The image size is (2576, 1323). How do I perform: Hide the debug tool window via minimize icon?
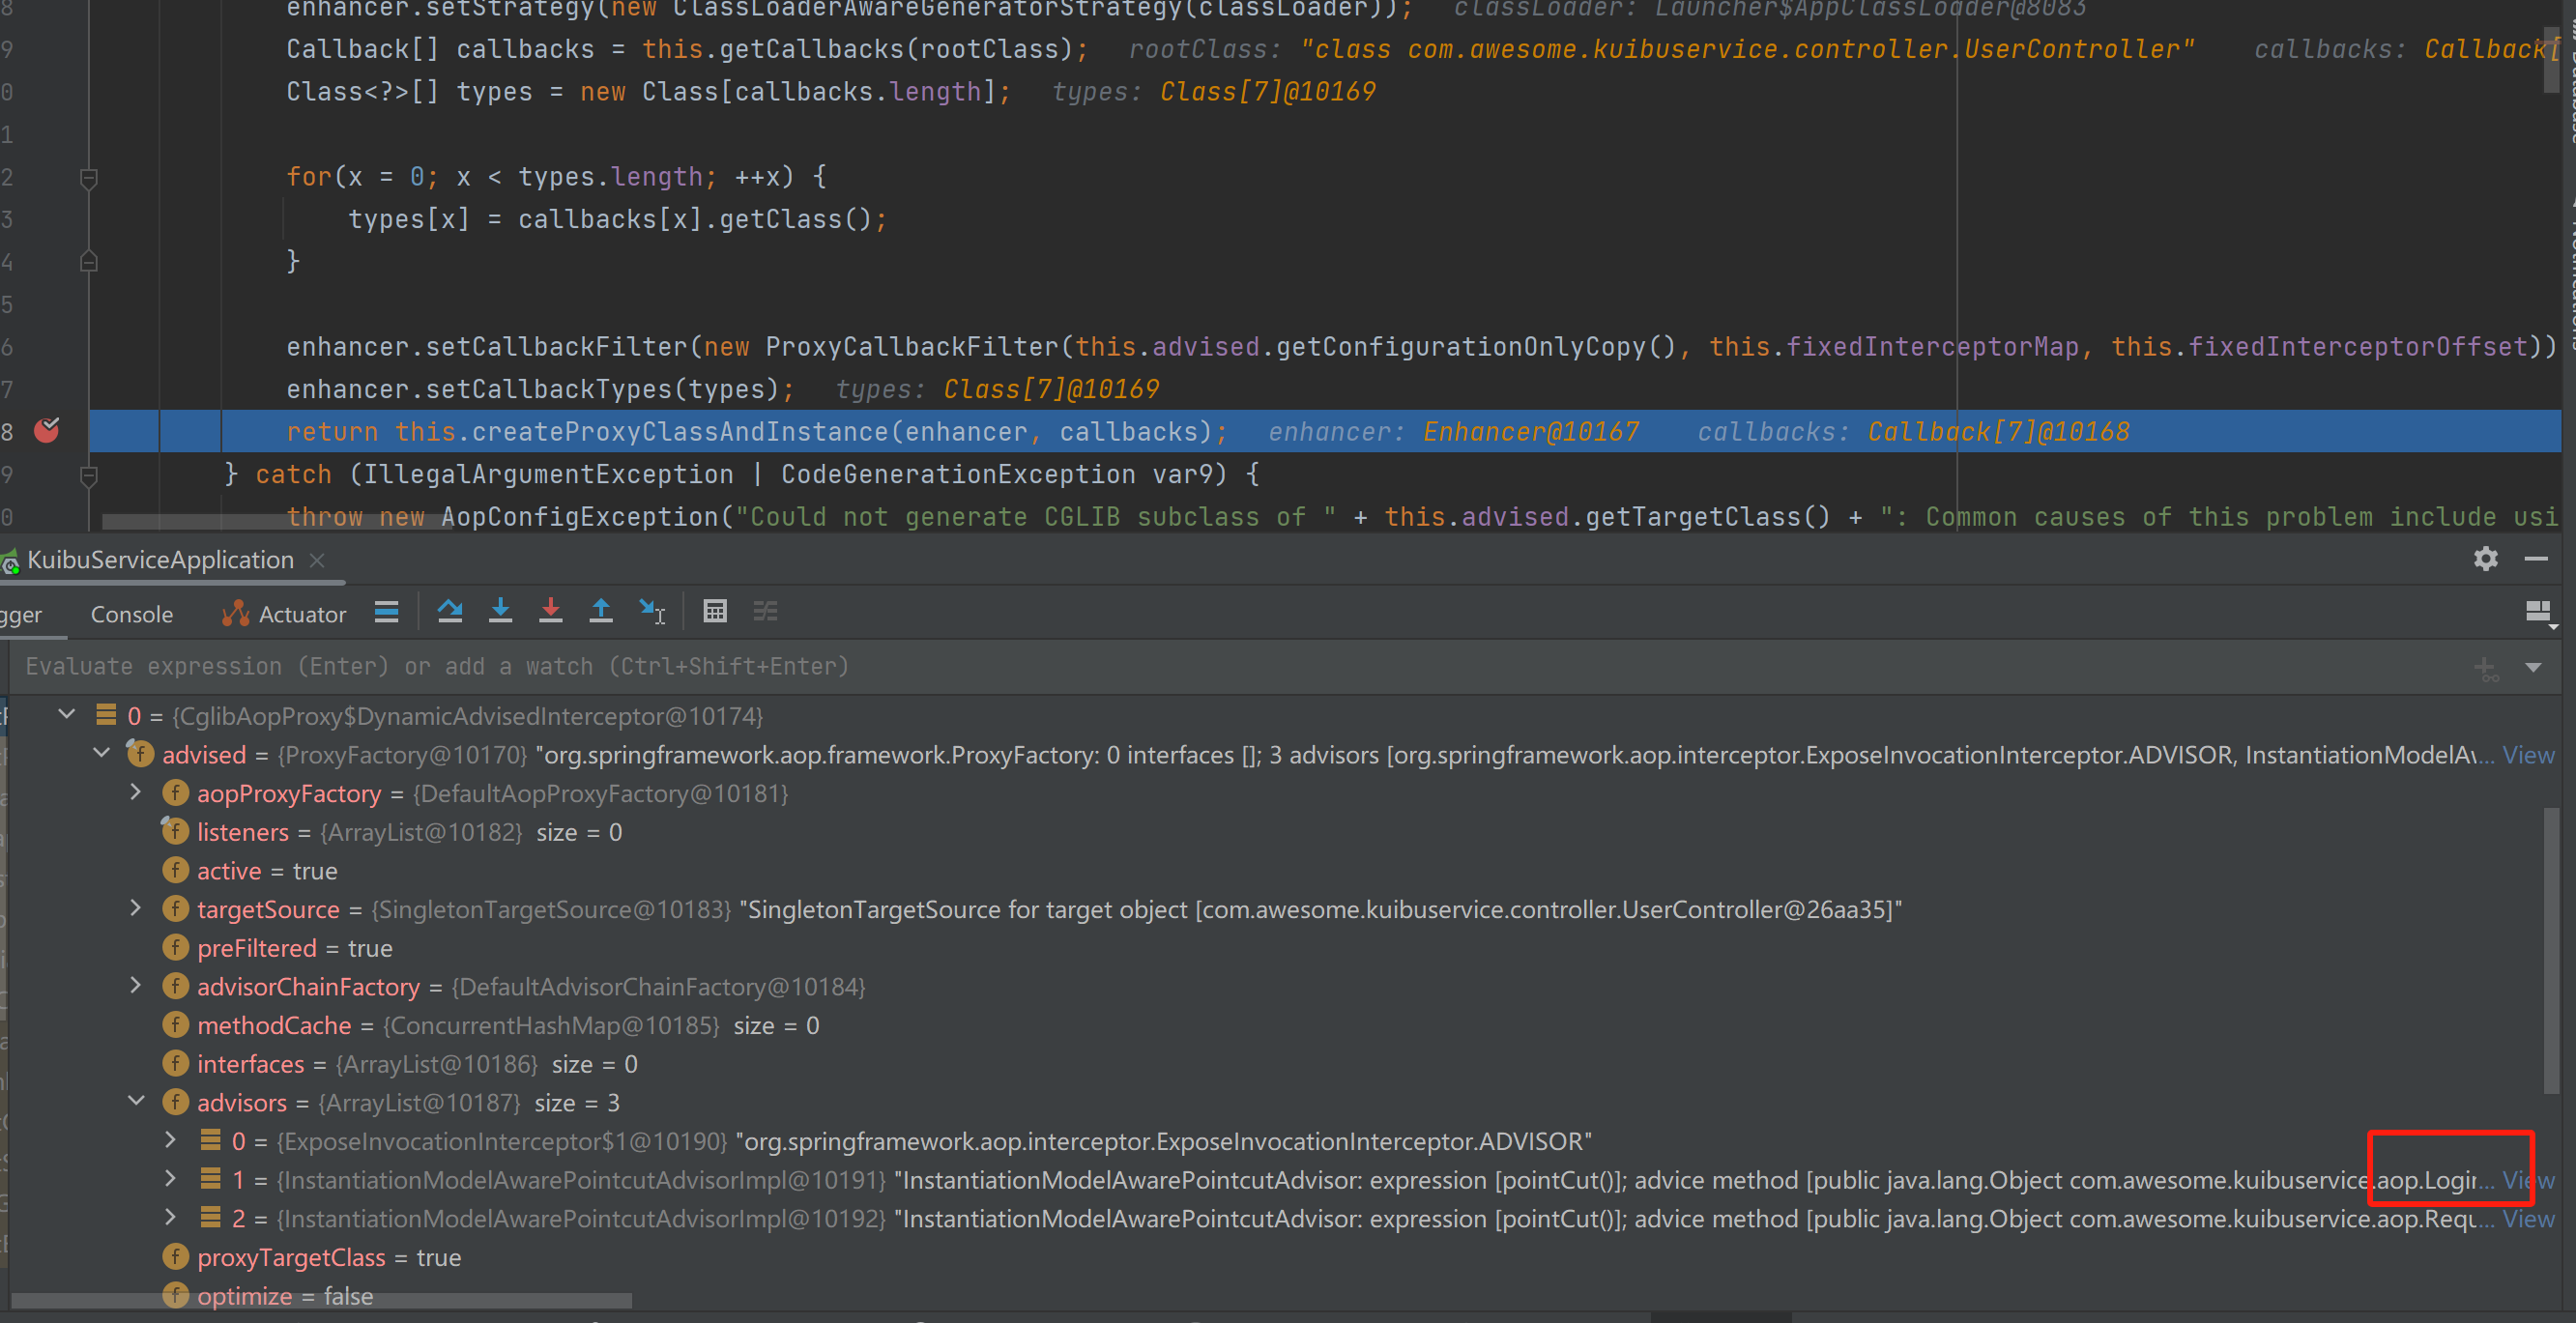click(x=2539, y=560)
